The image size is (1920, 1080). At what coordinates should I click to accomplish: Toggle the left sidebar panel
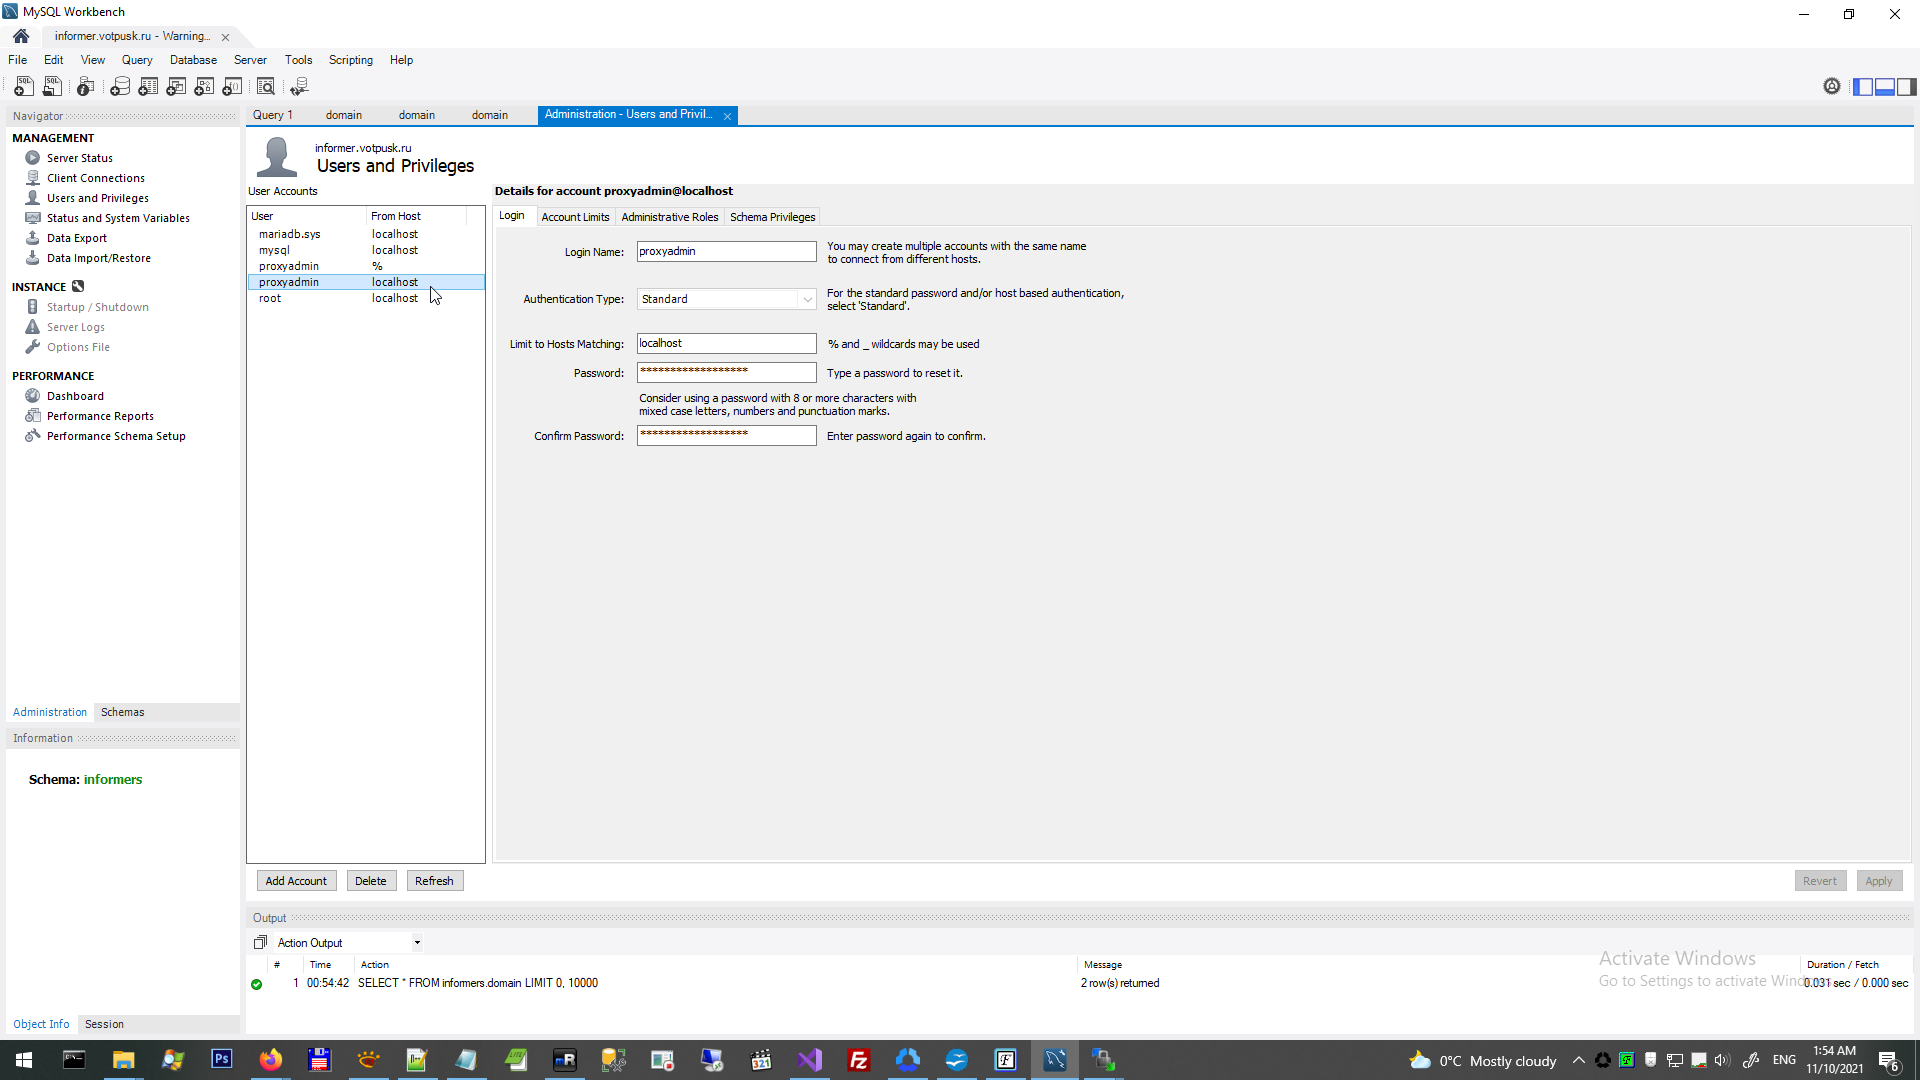coord(1863,87)
